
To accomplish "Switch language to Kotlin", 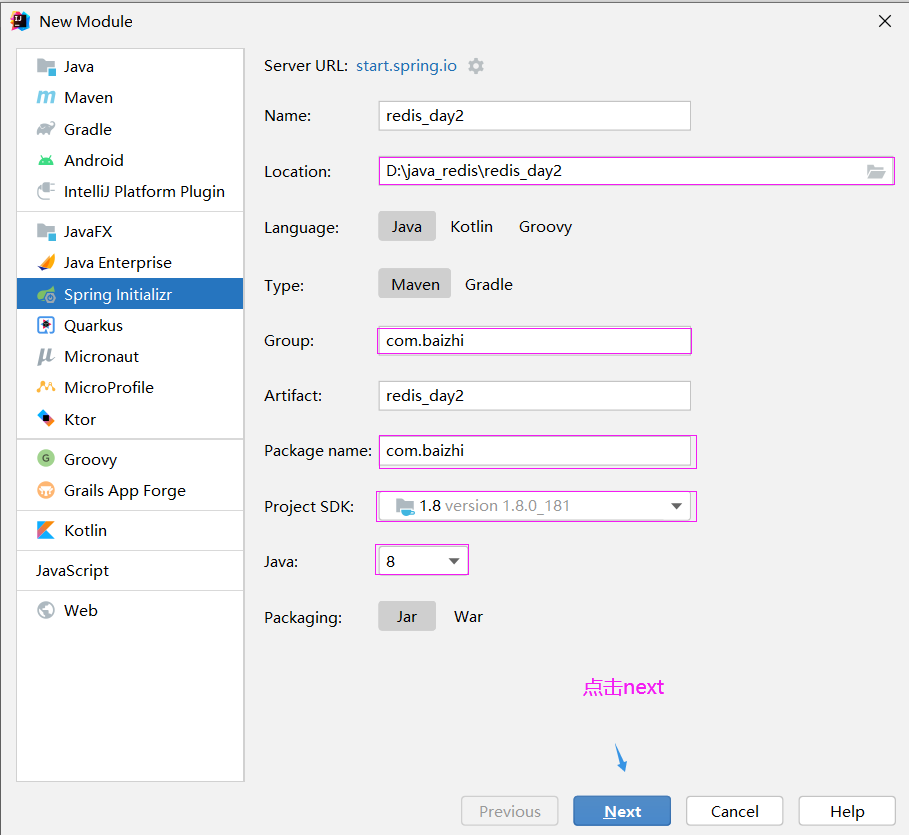I will click(x=471, y=226).
